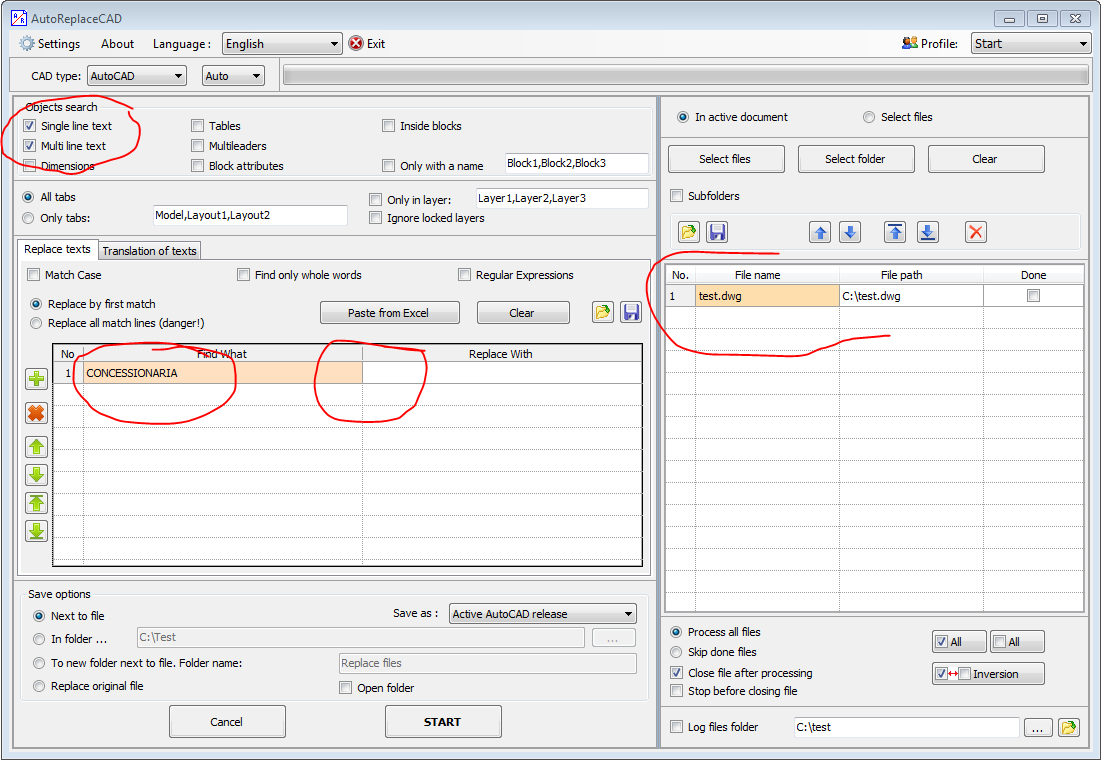The height and width of the screenshot is (760, 1101).
Task: Remove test.dwg using red X icon
Action: [975, 231]
